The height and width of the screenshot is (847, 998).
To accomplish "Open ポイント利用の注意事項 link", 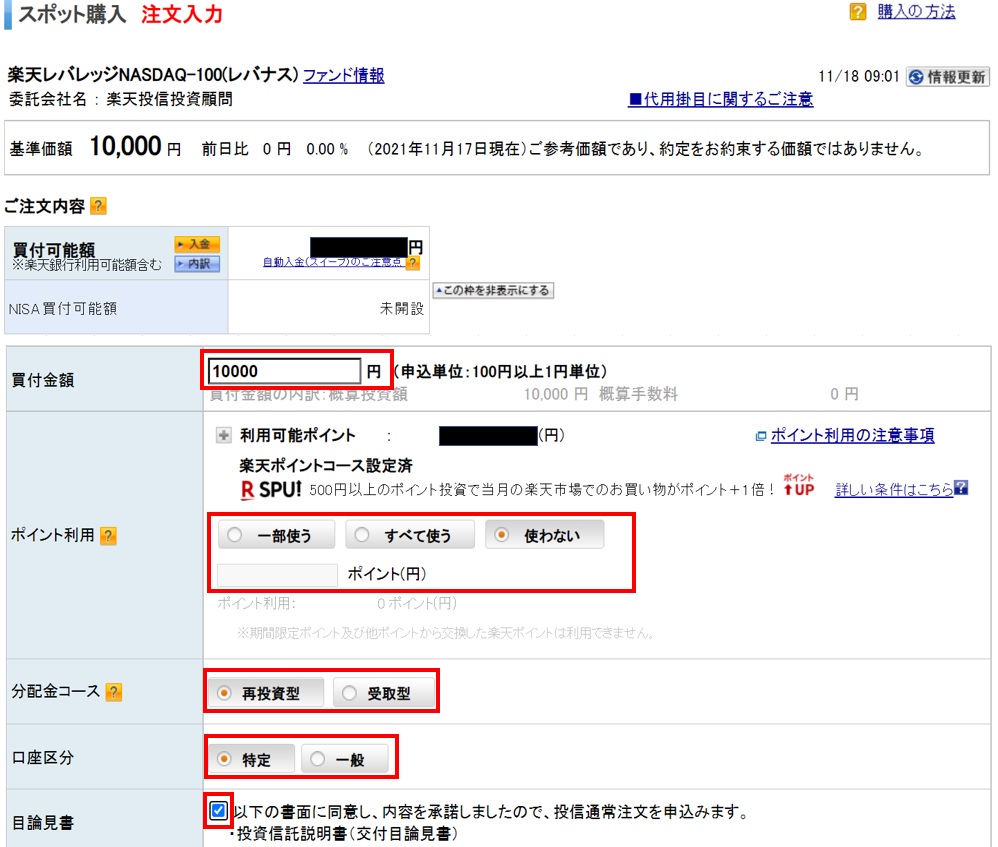I will [x=852, y=435].
